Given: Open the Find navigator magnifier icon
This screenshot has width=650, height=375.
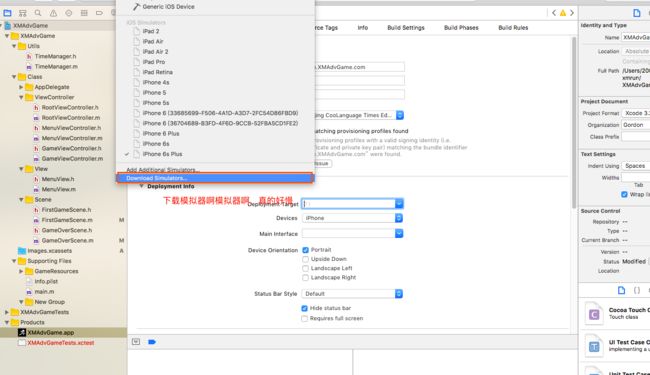Looking at the screenshot, I should coord(38,13).
